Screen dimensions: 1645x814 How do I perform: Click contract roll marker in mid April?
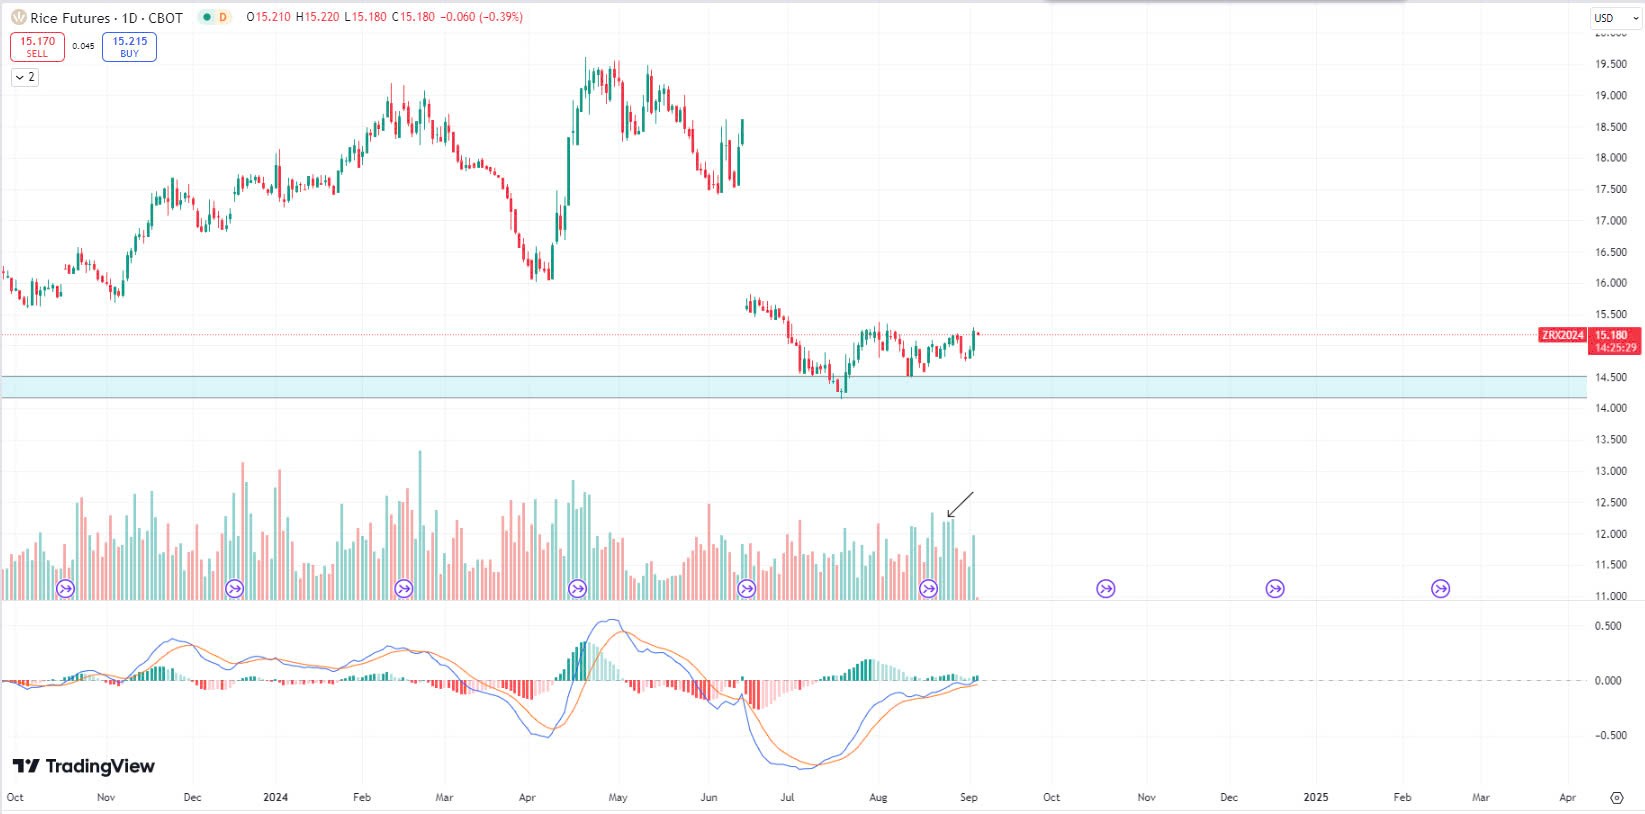coord(577,589)
